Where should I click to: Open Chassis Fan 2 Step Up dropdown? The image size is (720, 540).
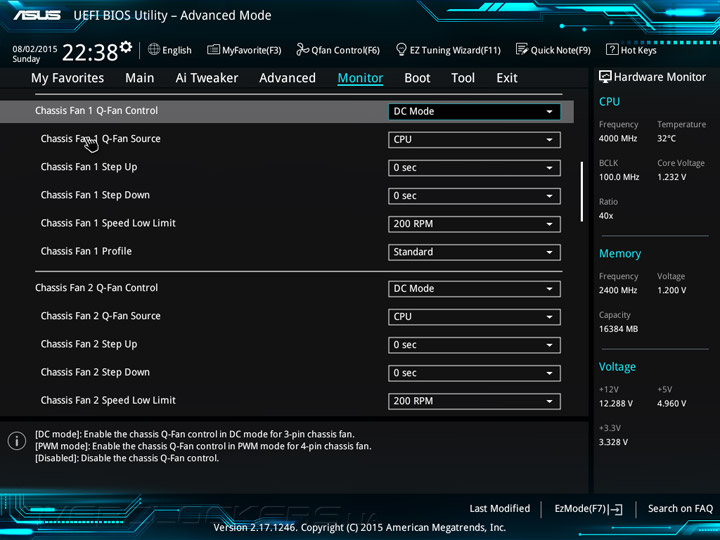[x=474, y=345]
